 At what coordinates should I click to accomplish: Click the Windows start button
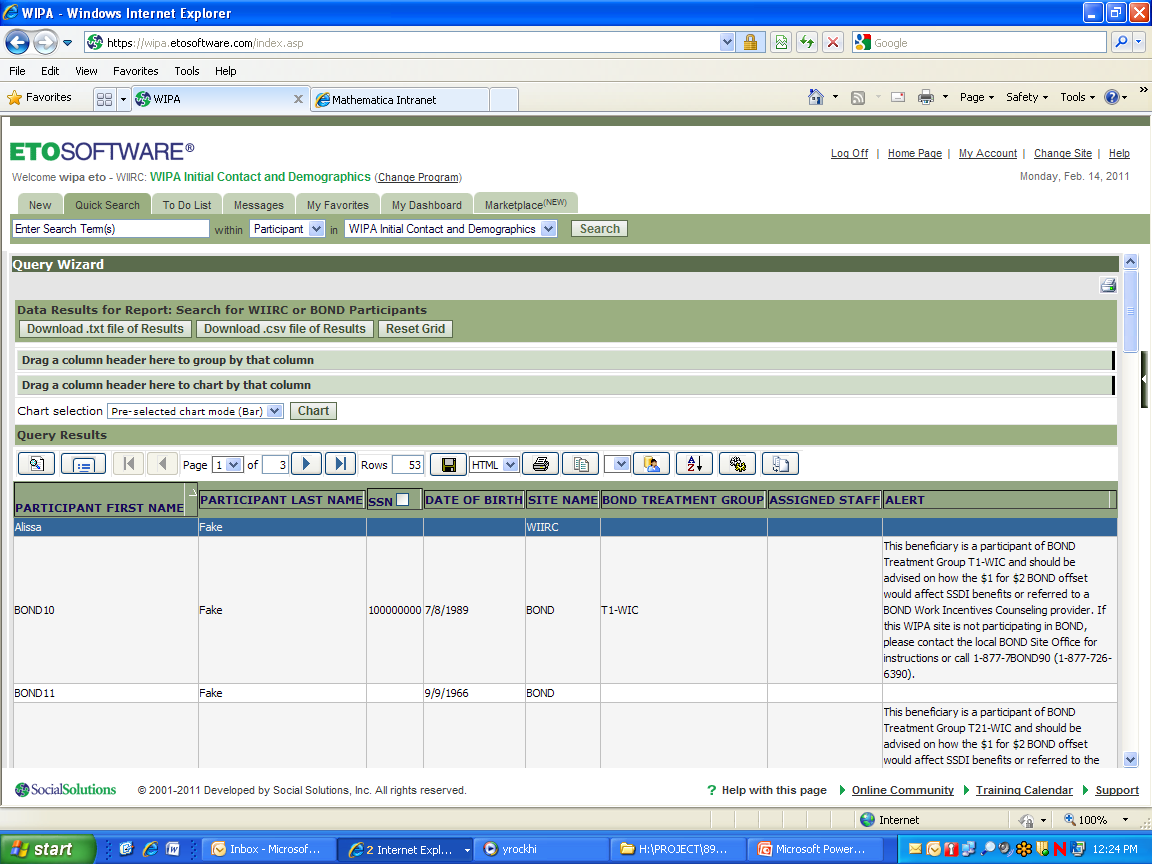click(43, 849)
